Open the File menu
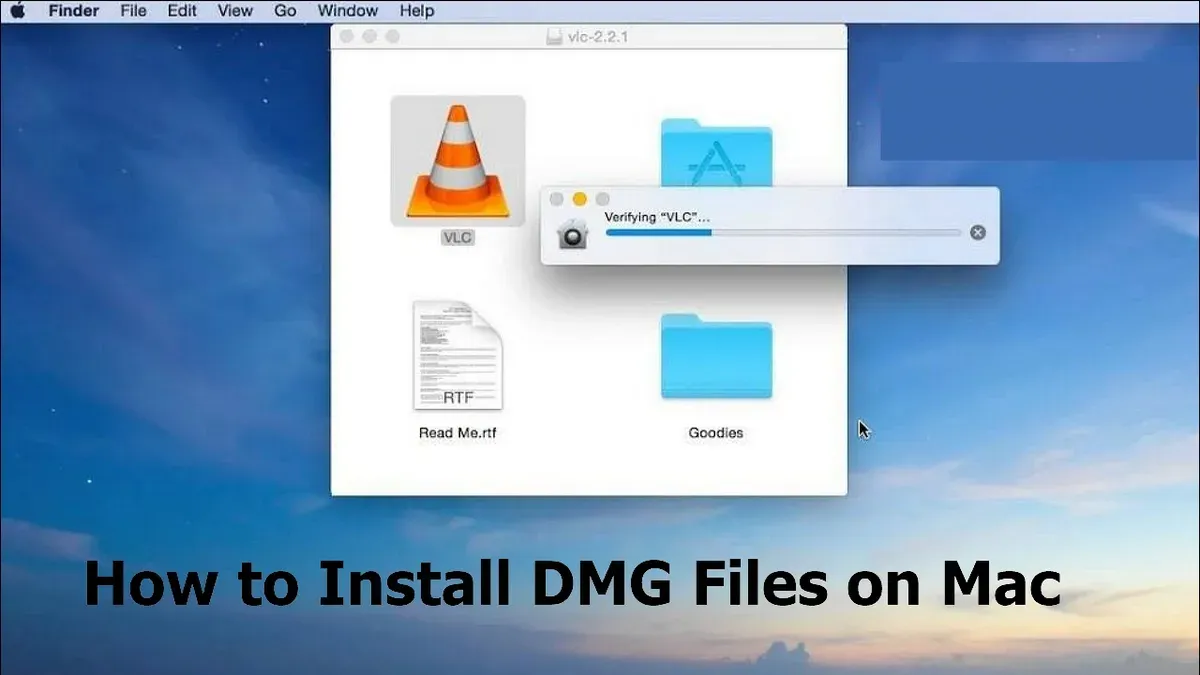The height and width of the screenshot is (675, 1200). [133, 11]
